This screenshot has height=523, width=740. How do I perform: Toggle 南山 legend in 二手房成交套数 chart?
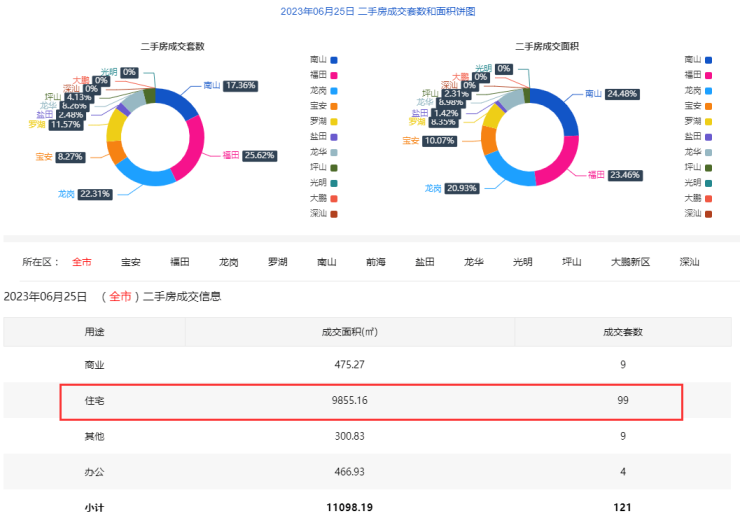324,60
